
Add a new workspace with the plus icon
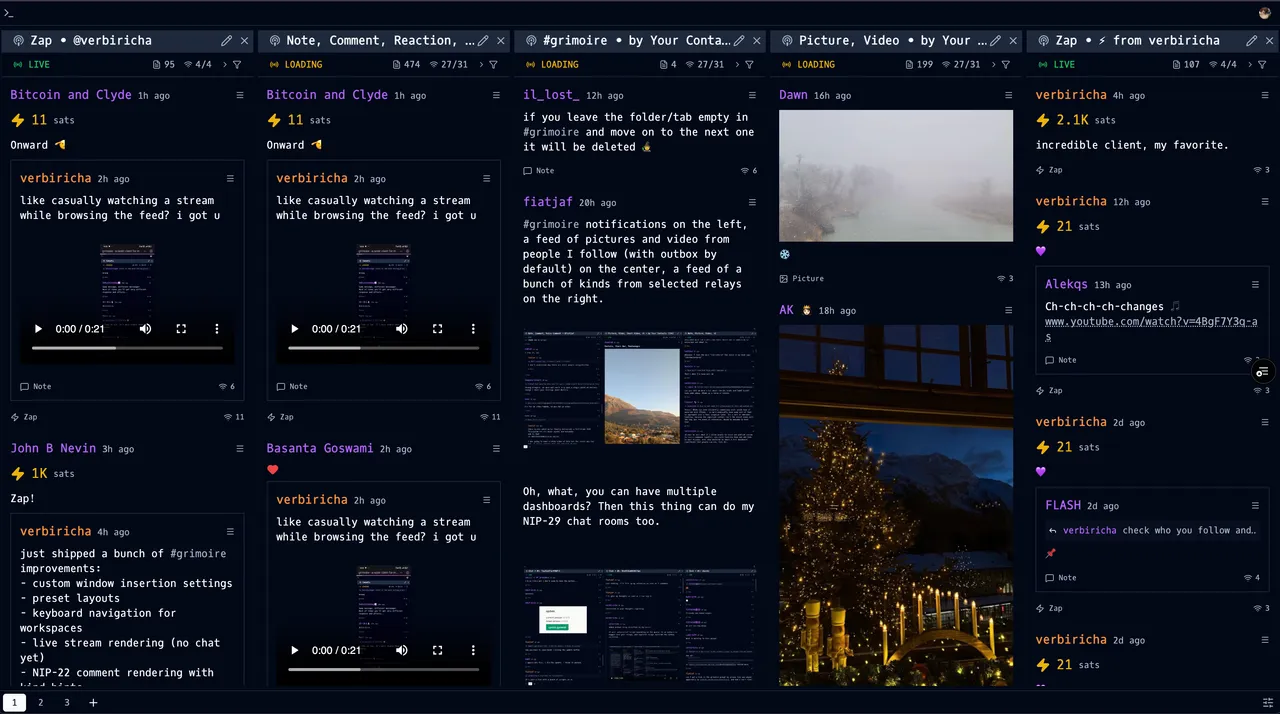(x=93, y=703)
